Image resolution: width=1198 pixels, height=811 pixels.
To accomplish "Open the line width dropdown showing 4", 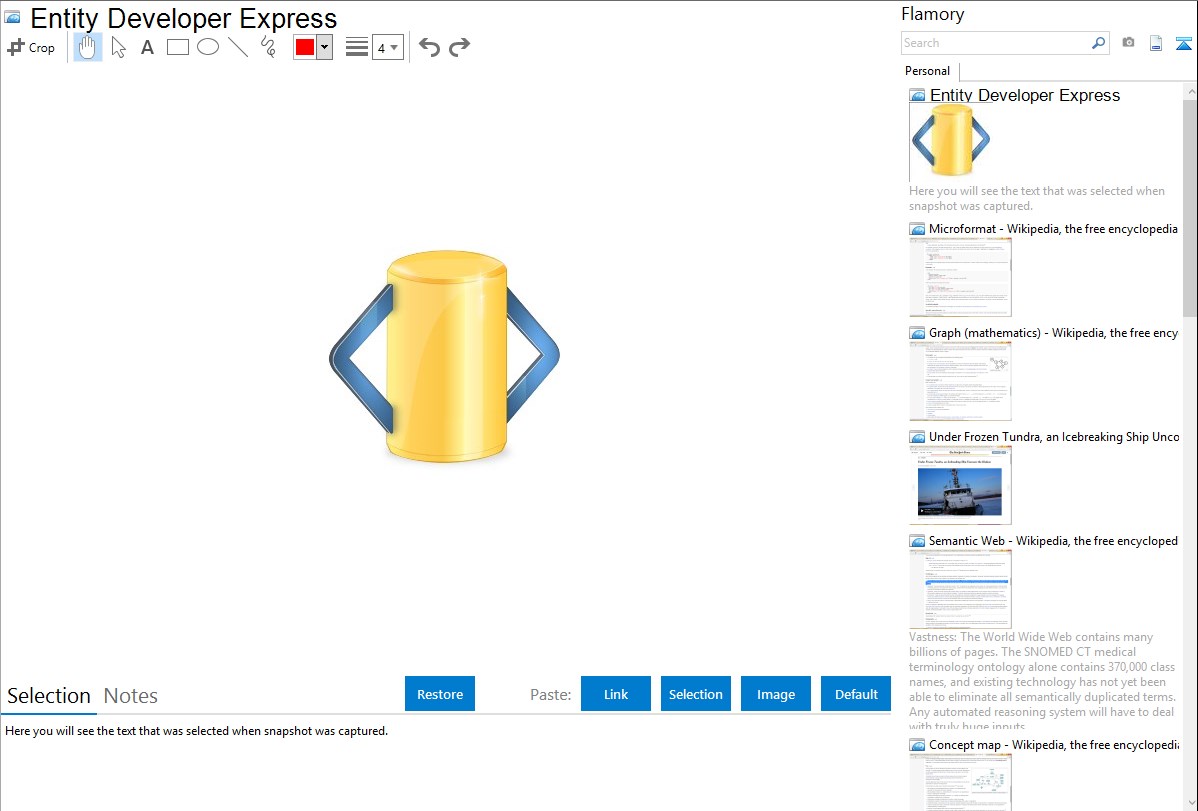I will coord(388,47).
